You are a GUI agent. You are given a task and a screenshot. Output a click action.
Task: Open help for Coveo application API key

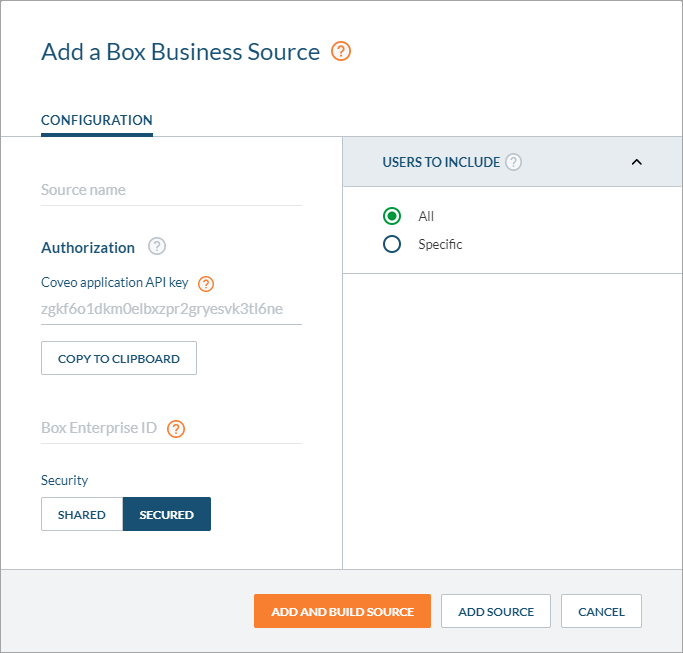[206, 284]
